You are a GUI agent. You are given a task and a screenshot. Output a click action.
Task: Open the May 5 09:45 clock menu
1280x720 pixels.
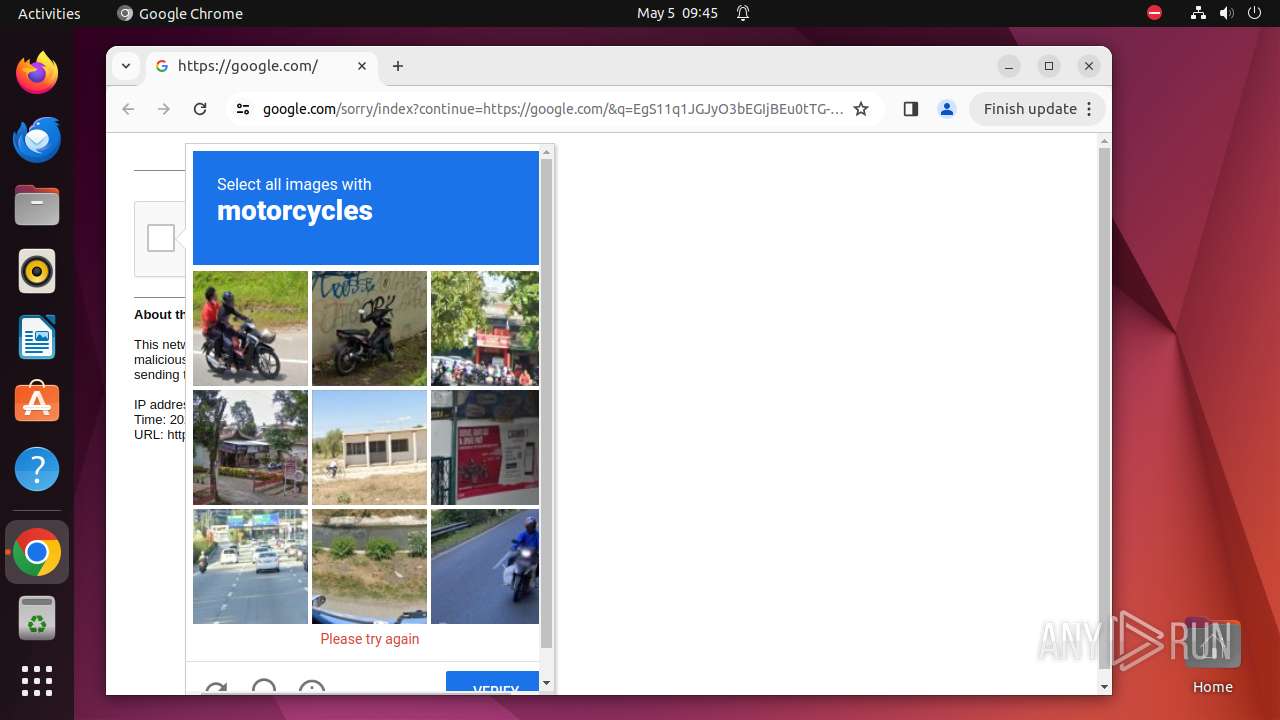tap(677, 13)
